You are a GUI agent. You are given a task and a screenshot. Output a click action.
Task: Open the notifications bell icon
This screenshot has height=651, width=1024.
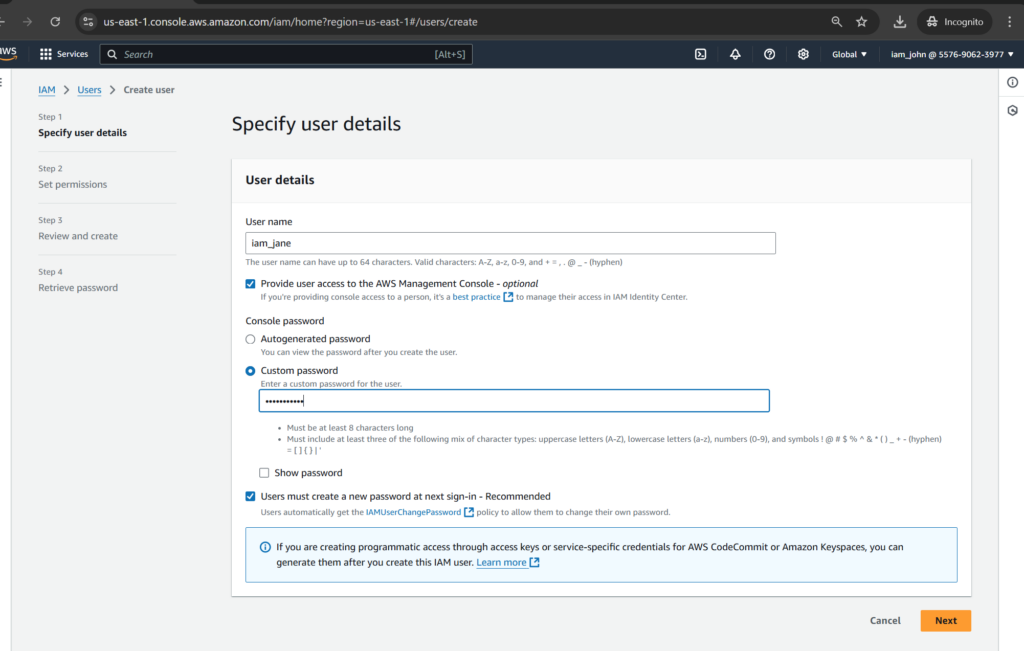point(735,54)
